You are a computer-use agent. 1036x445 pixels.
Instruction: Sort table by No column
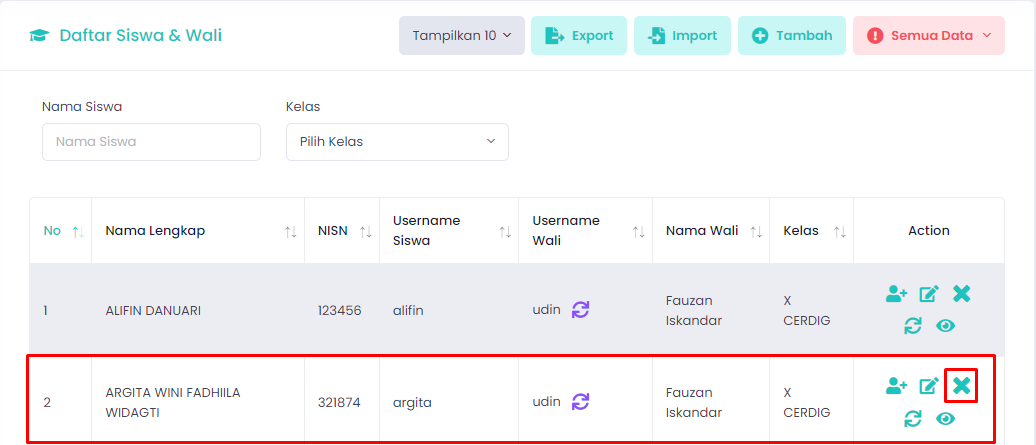pos(60,231)
